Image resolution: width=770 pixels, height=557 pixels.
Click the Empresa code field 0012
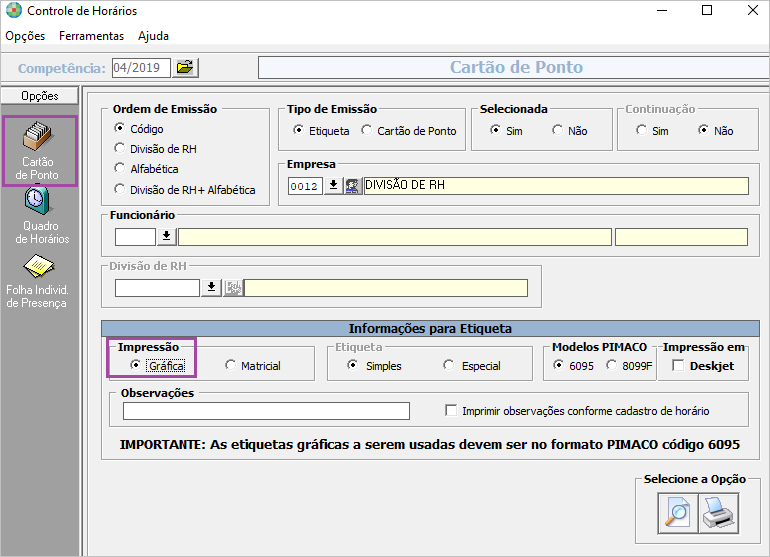pyautogui.click(x=305, y=186)
